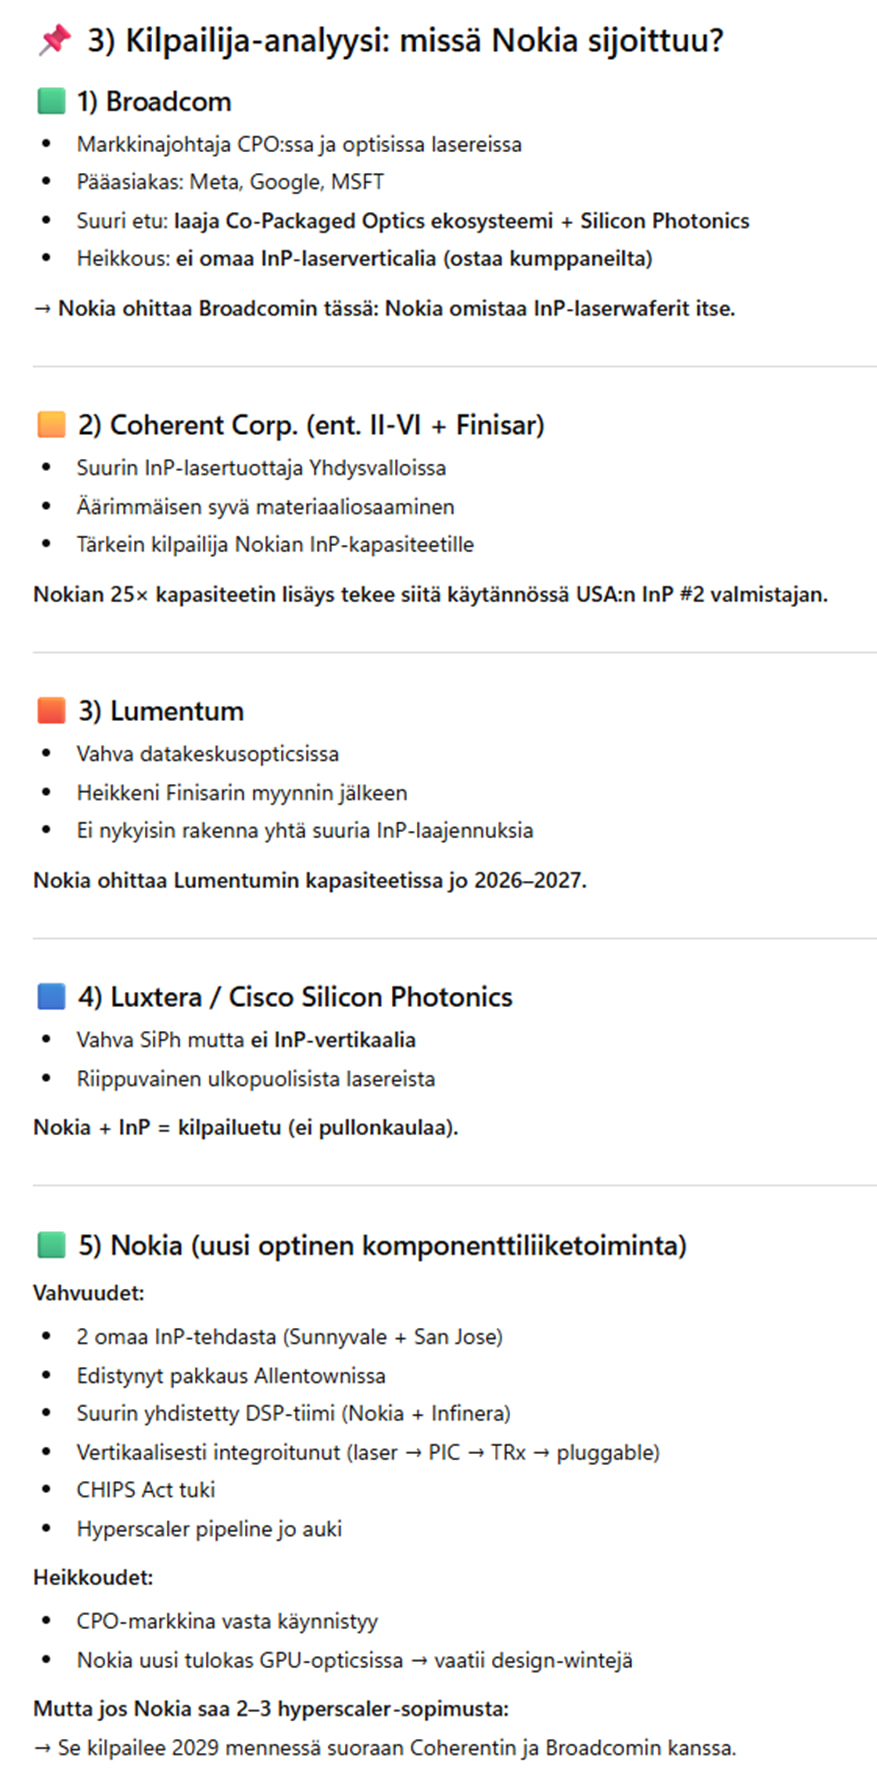Click the "CHIPS Act tuki" bullet item

[x=146, y=1490]
